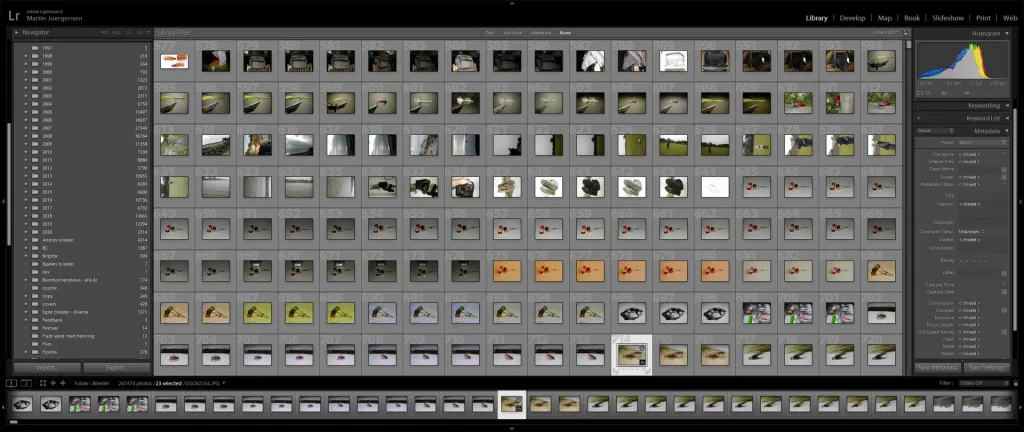This screenshot has height=432, width=1024.
Task: Switch to the Develop module
Action: (x=852, y=17)
